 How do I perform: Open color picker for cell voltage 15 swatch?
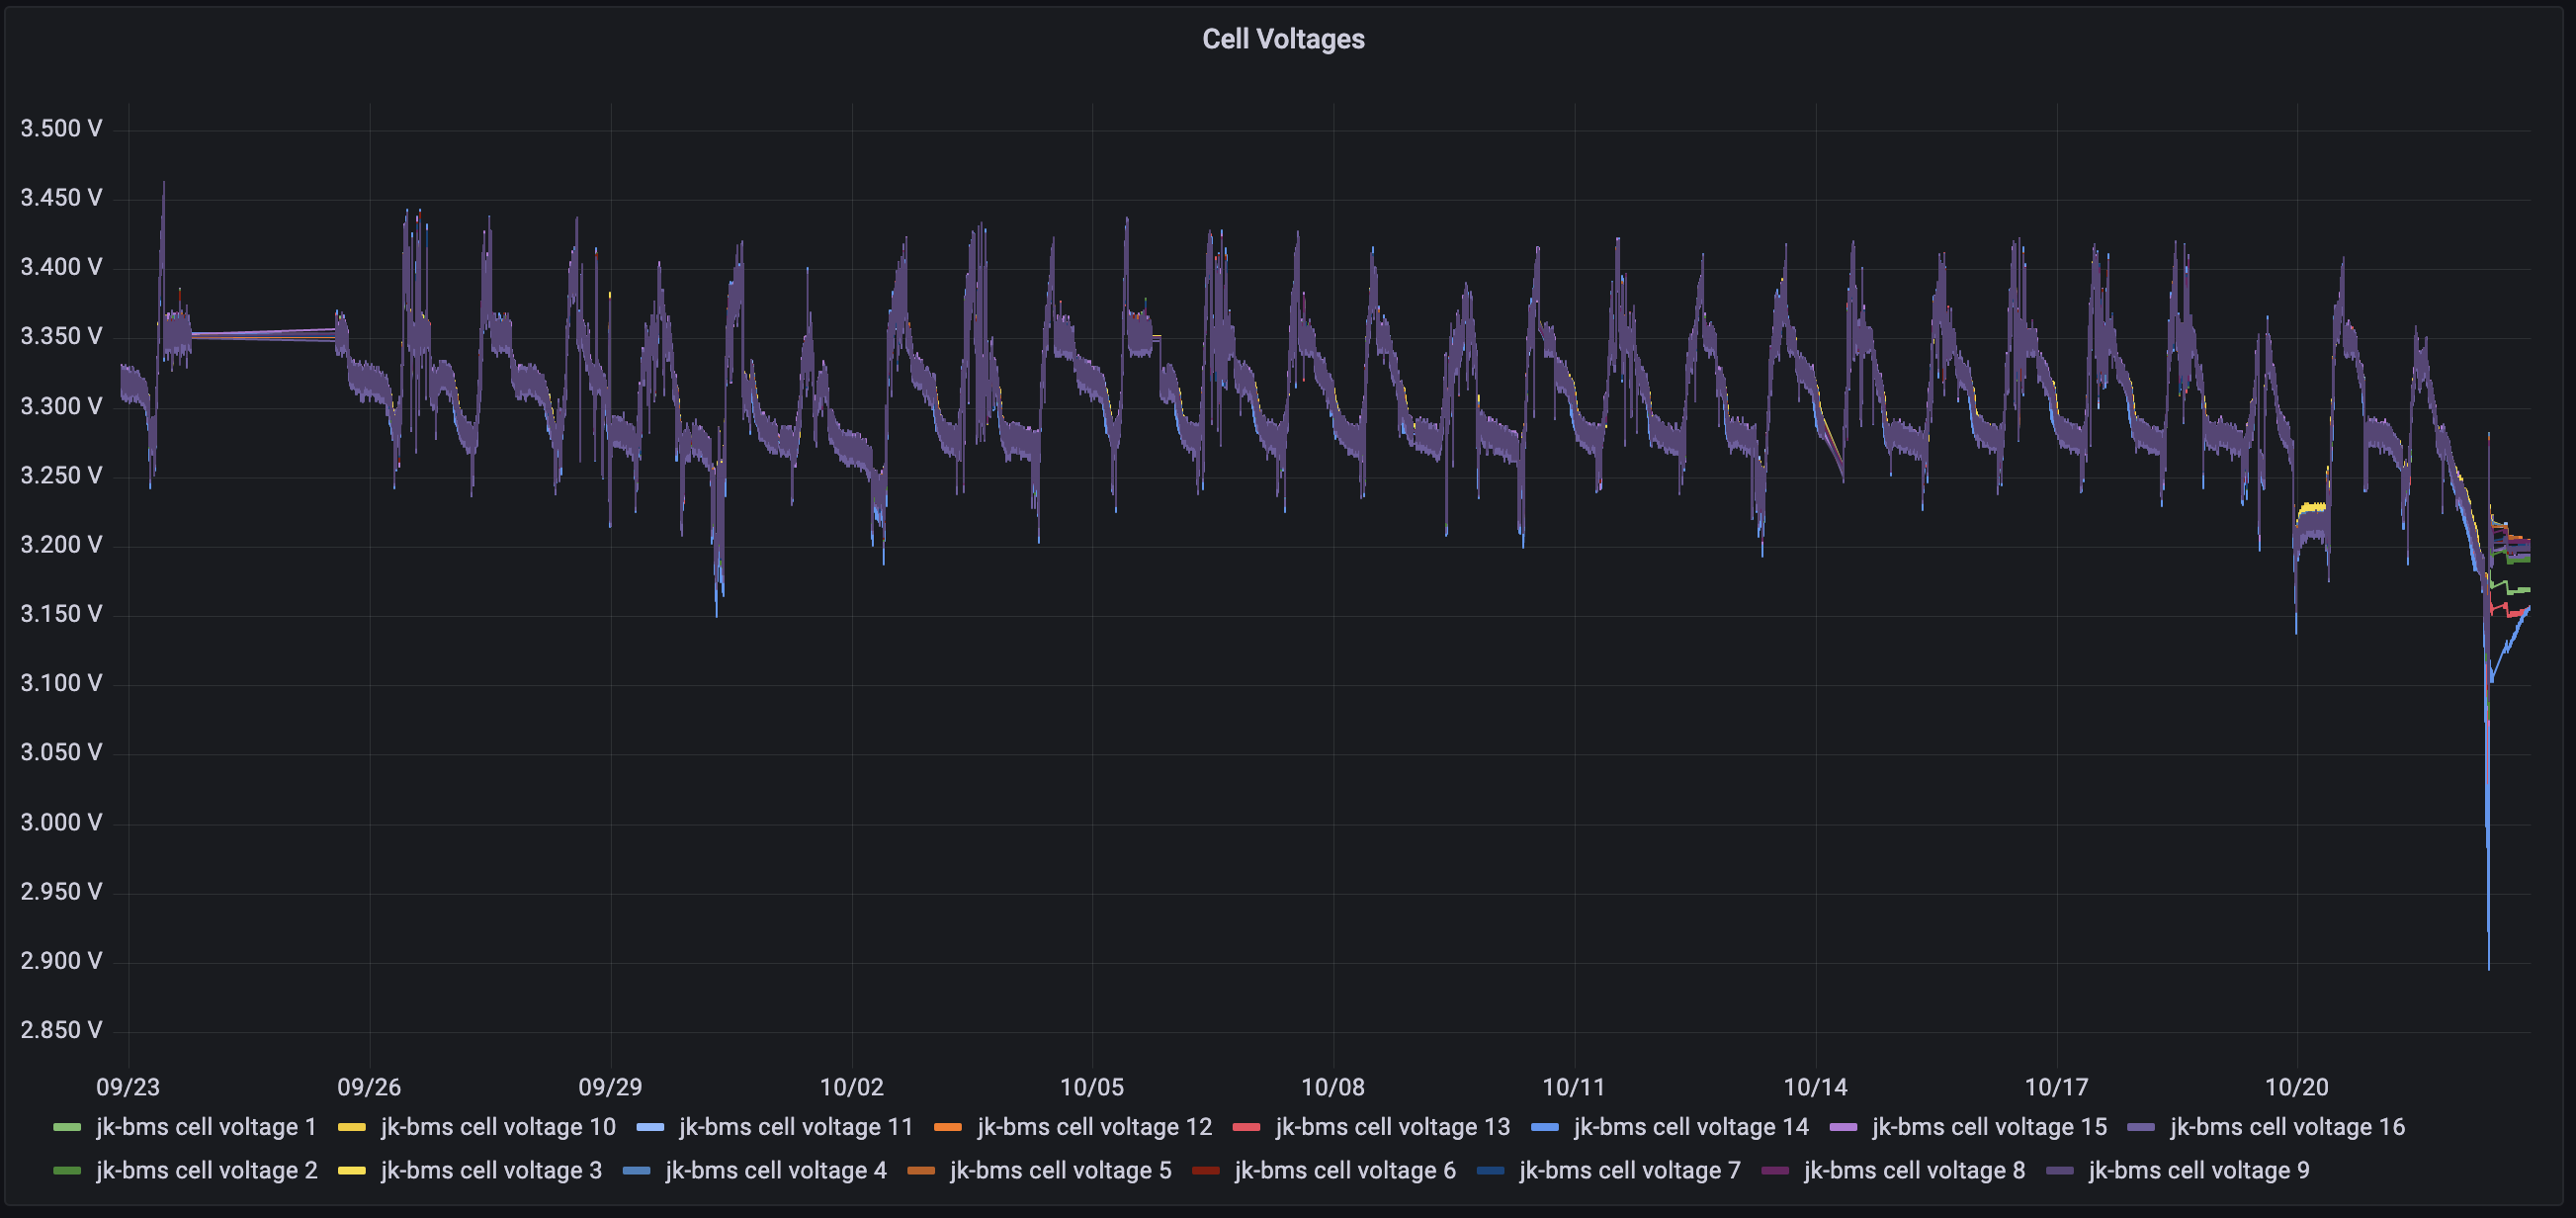coord(1842,1128)
